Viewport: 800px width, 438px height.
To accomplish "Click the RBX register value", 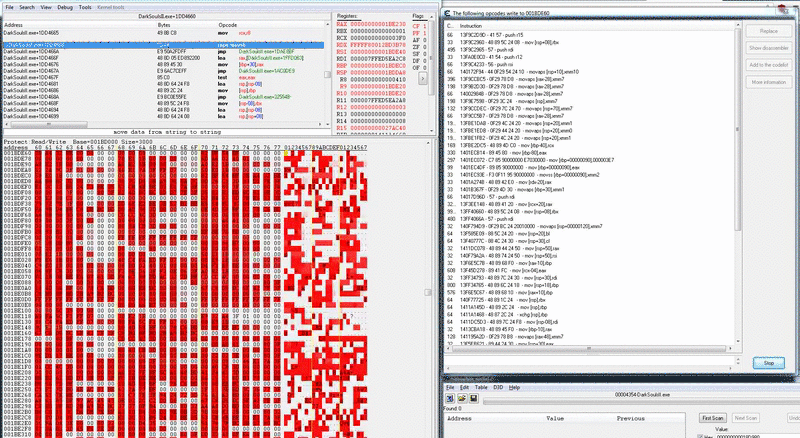I will pos(378,31).
